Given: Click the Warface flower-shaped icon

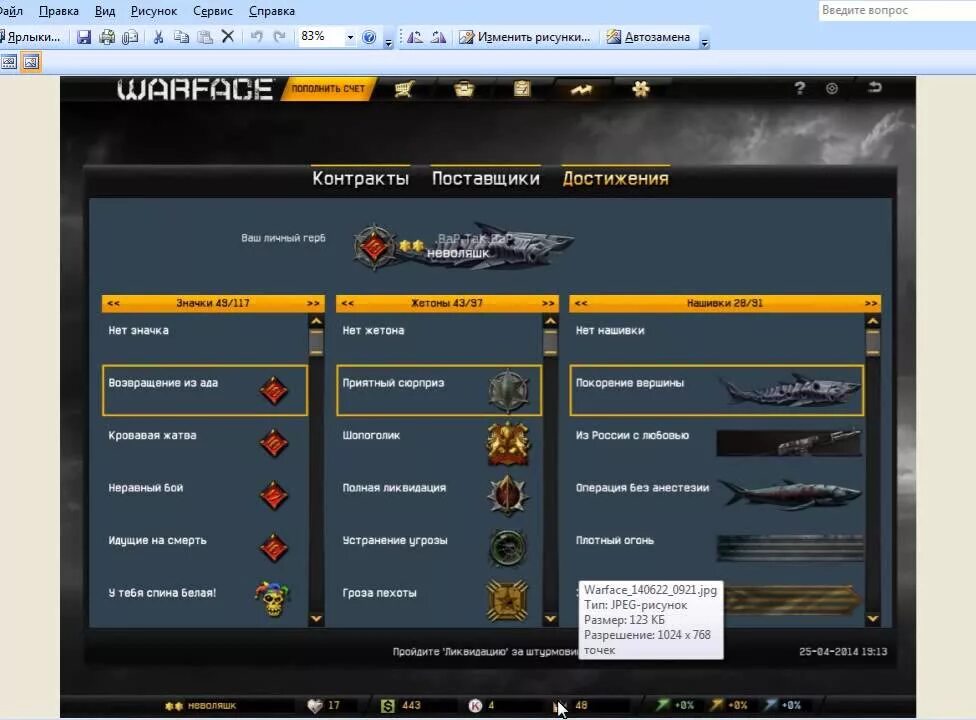Looking at the screenshot, I should tap(640, 89).
